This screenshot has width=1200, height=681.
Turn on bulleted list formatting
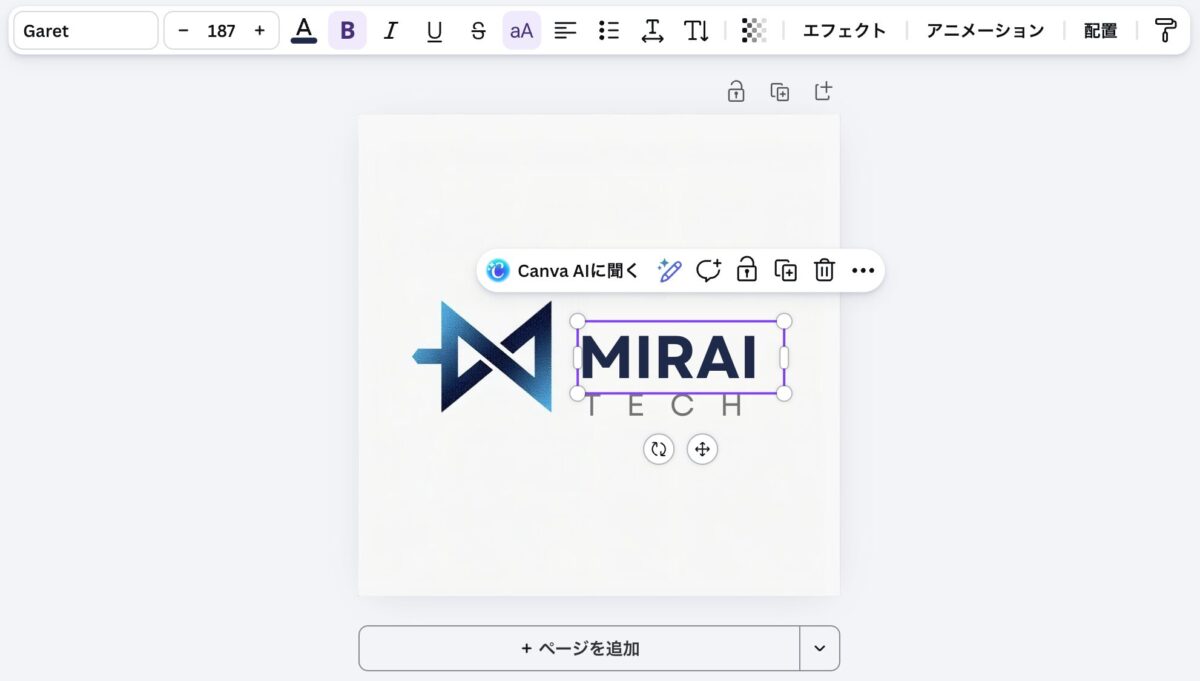[608, 31]
